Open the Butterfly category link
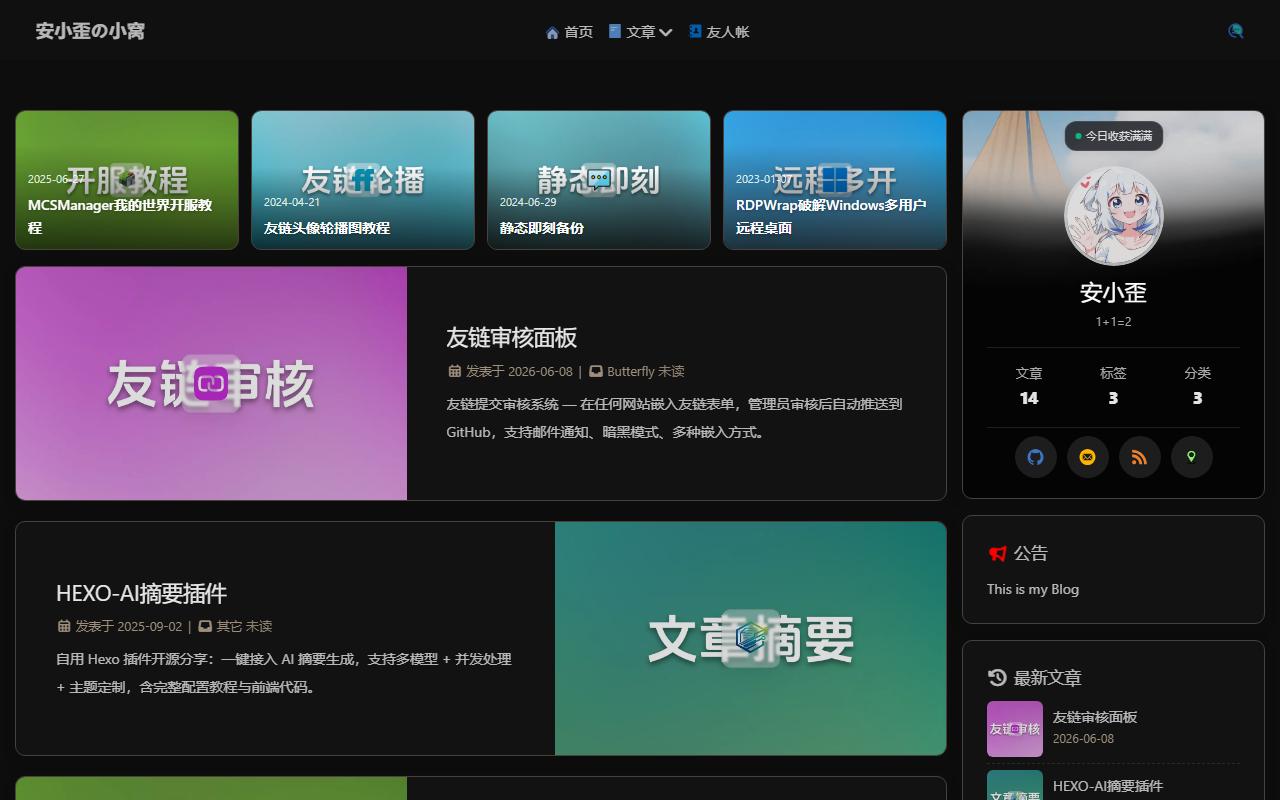 click(630, 371)
